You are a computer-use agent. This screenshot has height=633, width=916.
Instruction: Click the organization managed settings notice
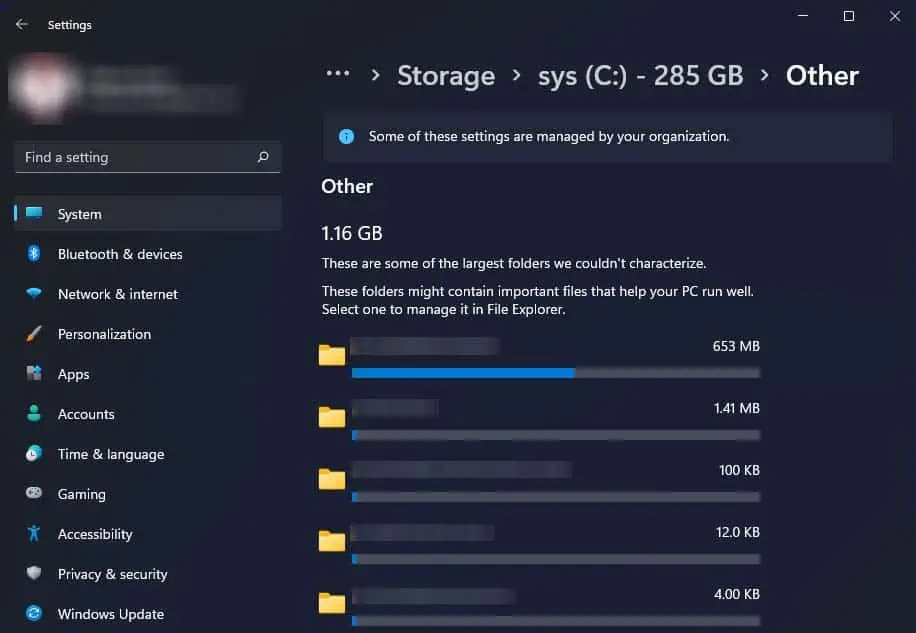coord(607,137)
